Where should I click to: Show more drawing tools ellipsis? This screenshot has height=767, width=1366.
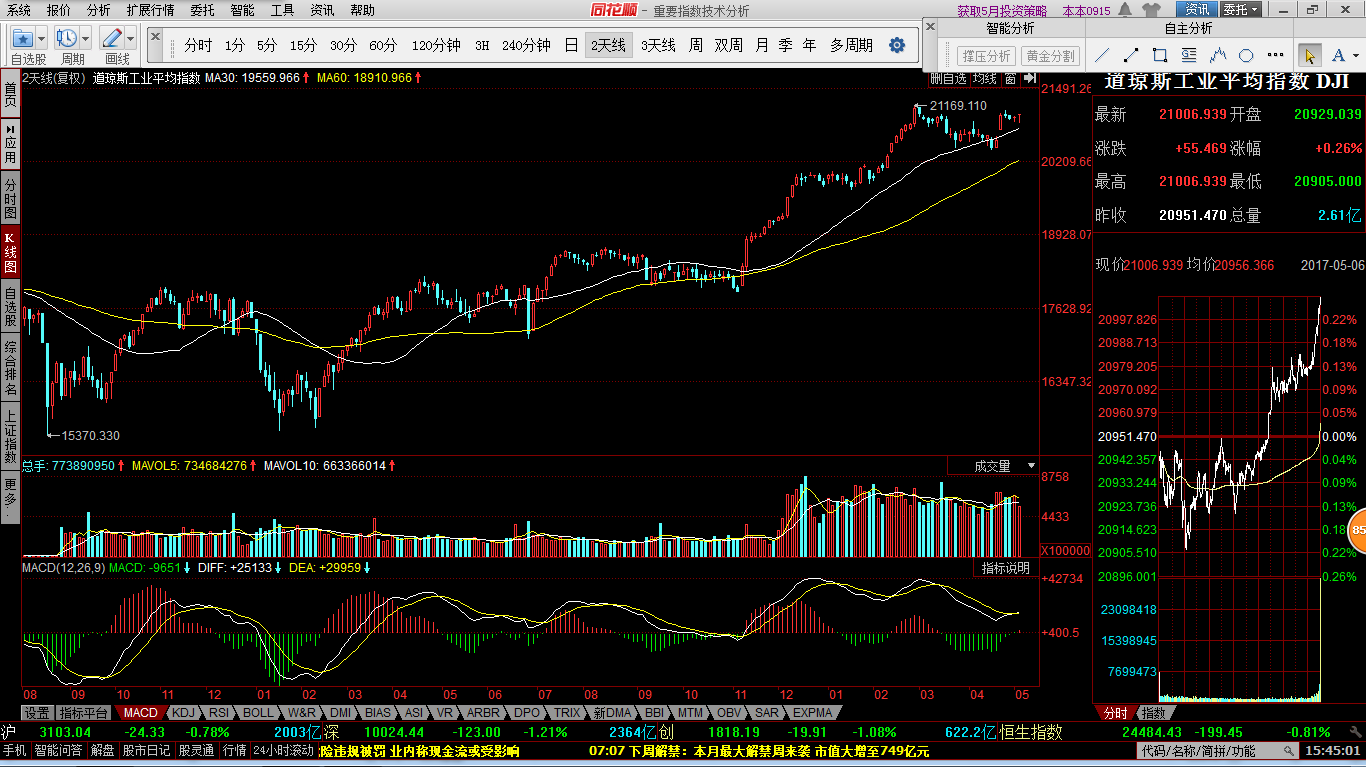click(1273, 56)
